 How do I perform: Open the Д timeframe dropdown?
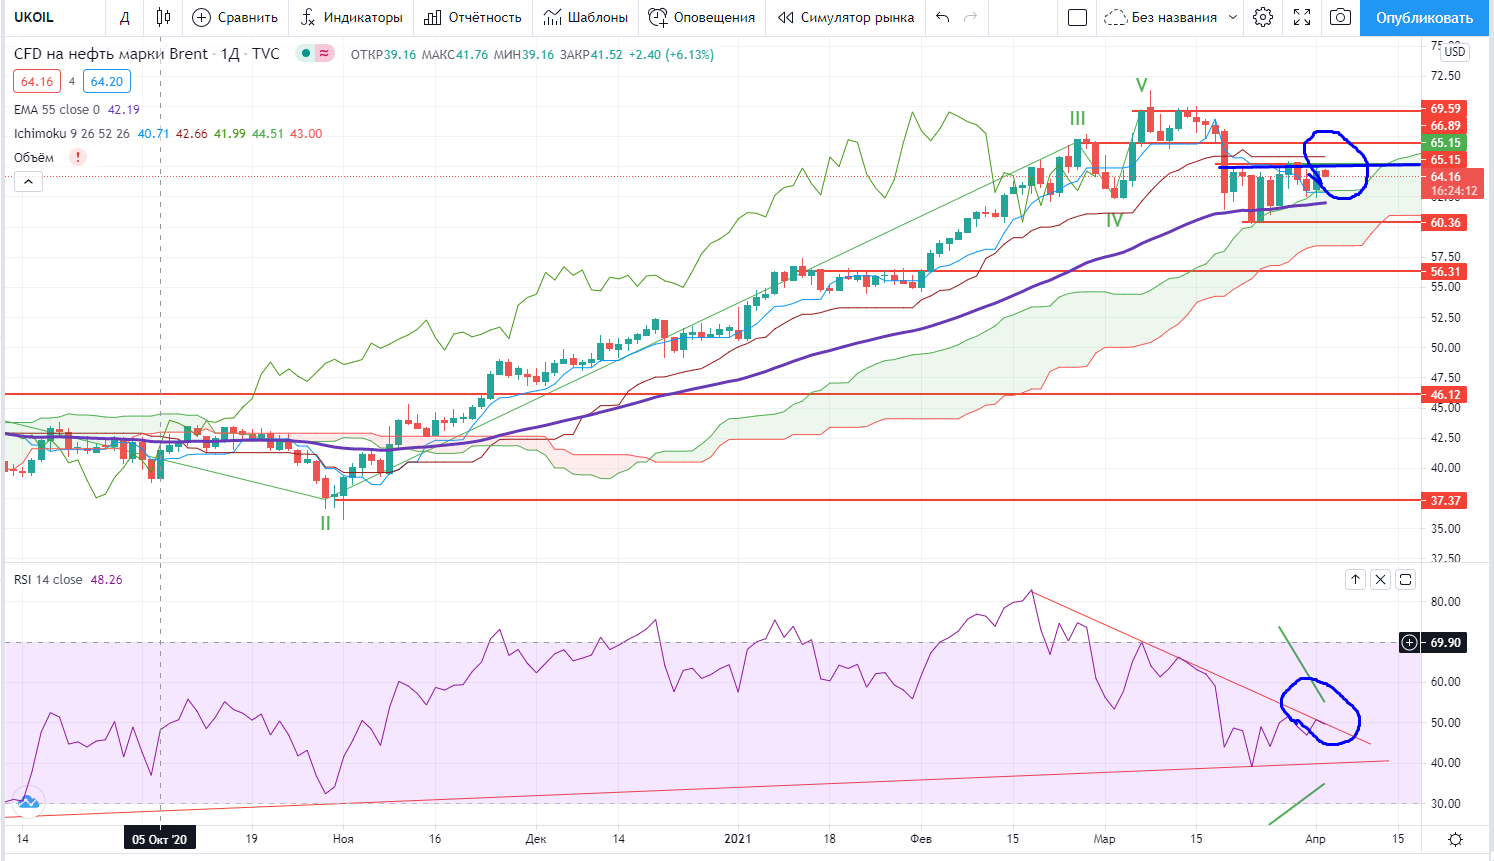[124, 17]
